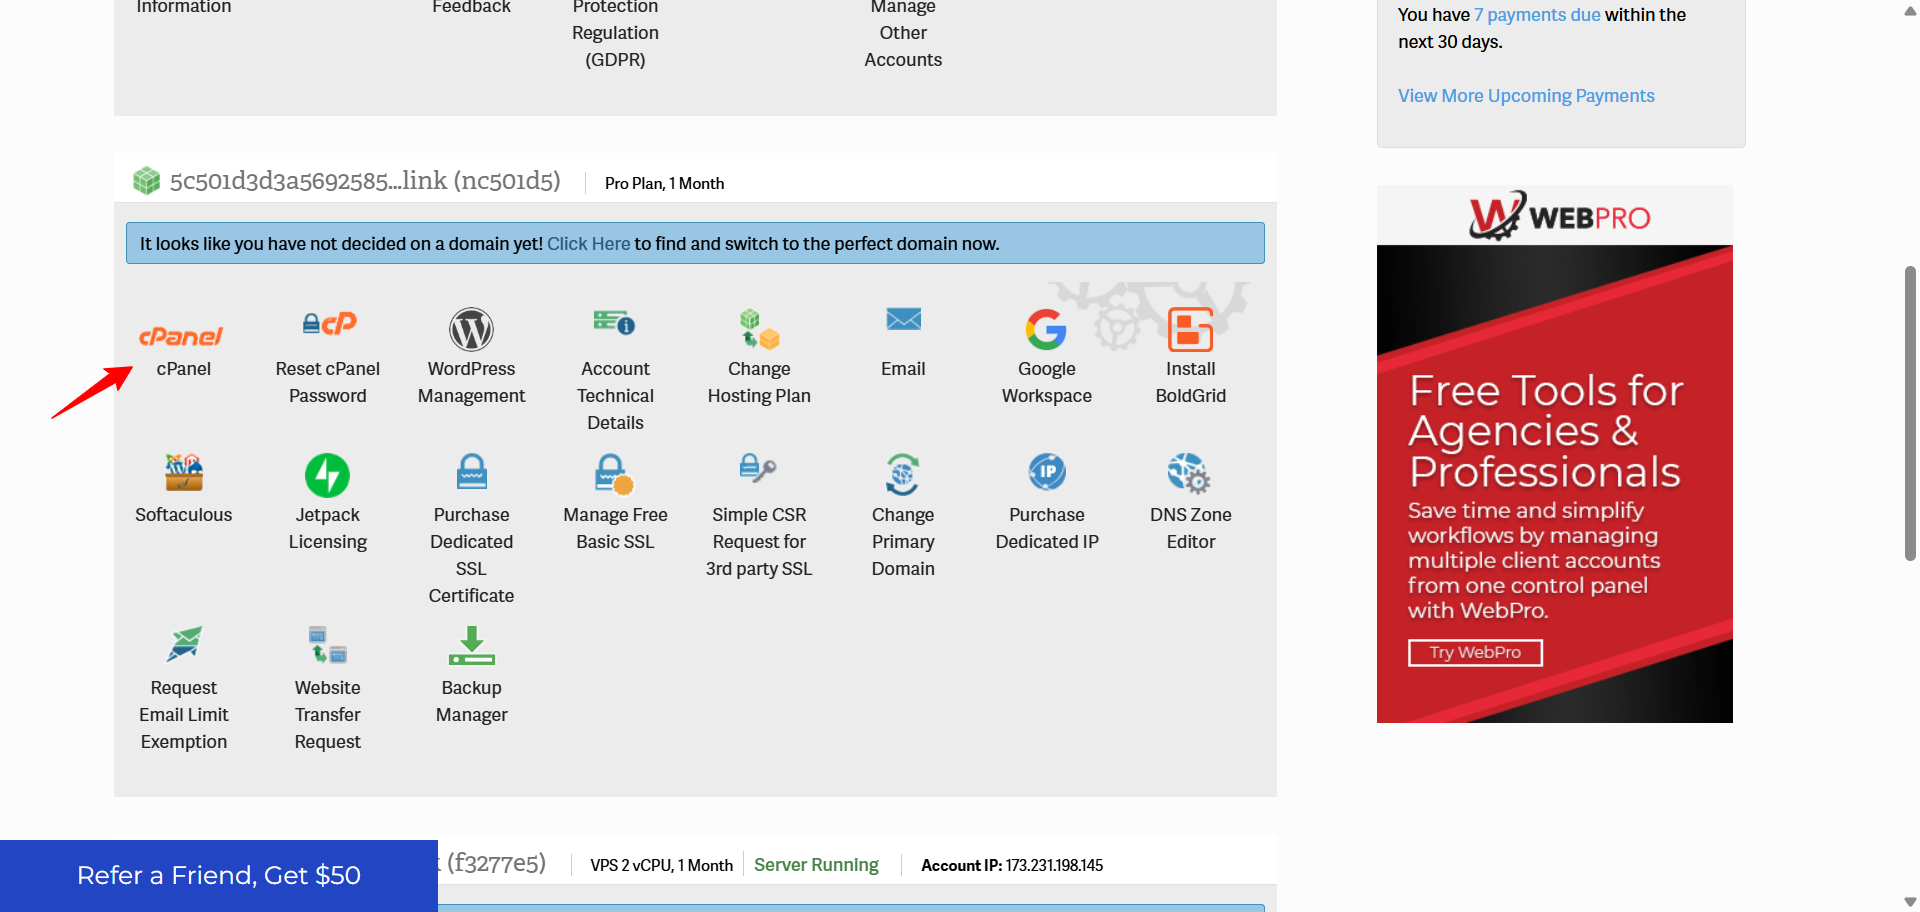Open Manage Free Basic SSL icon
The height and width of the screenshot is (912, 1920).
click(614, 474)
